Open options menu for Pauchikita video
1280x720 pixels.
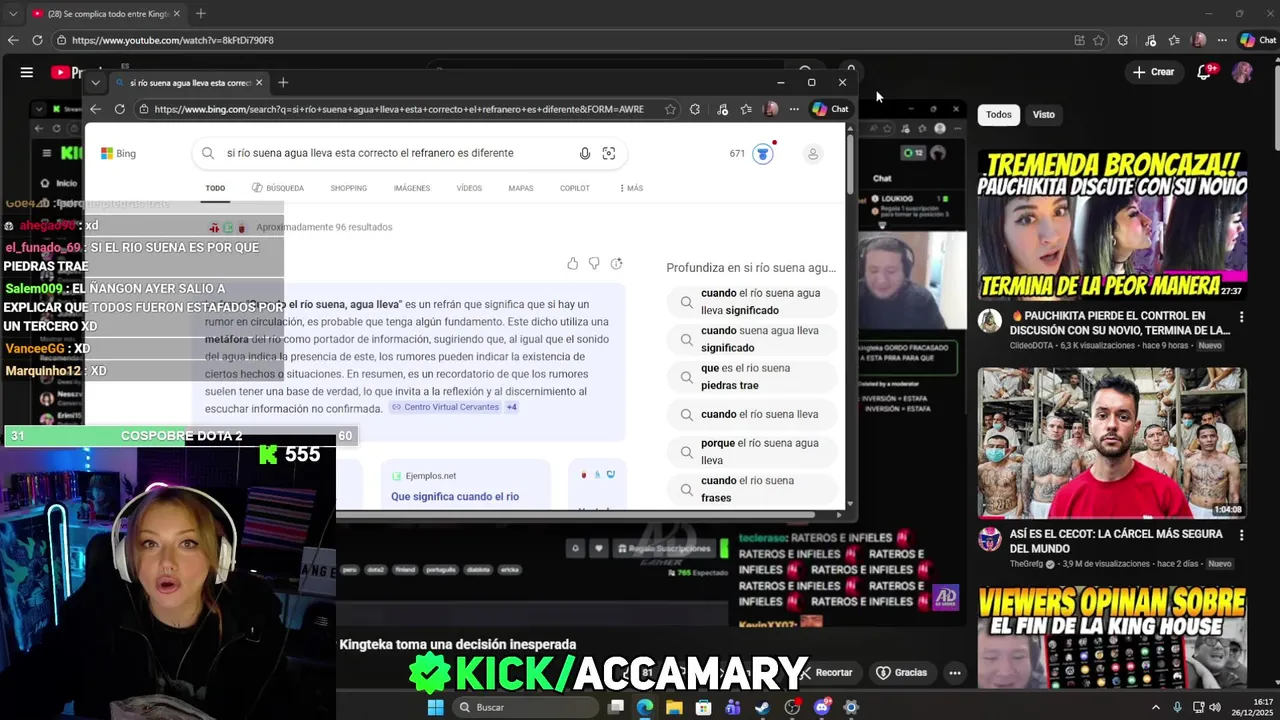pyautogui.click(x=1241, y=317)
